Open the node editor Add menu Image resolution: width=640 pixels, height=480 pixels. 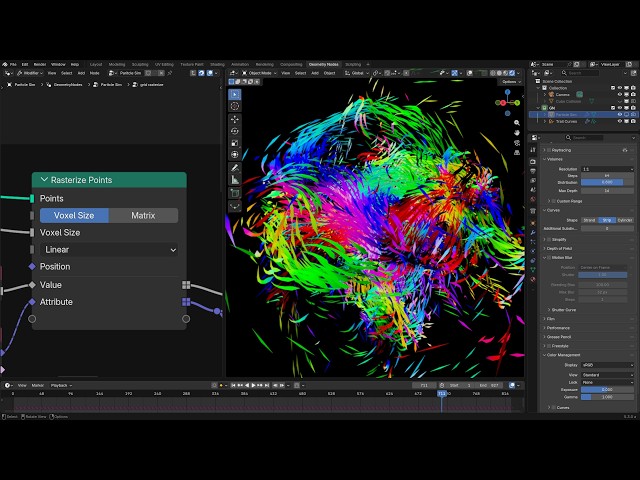[x=81, y=73]
